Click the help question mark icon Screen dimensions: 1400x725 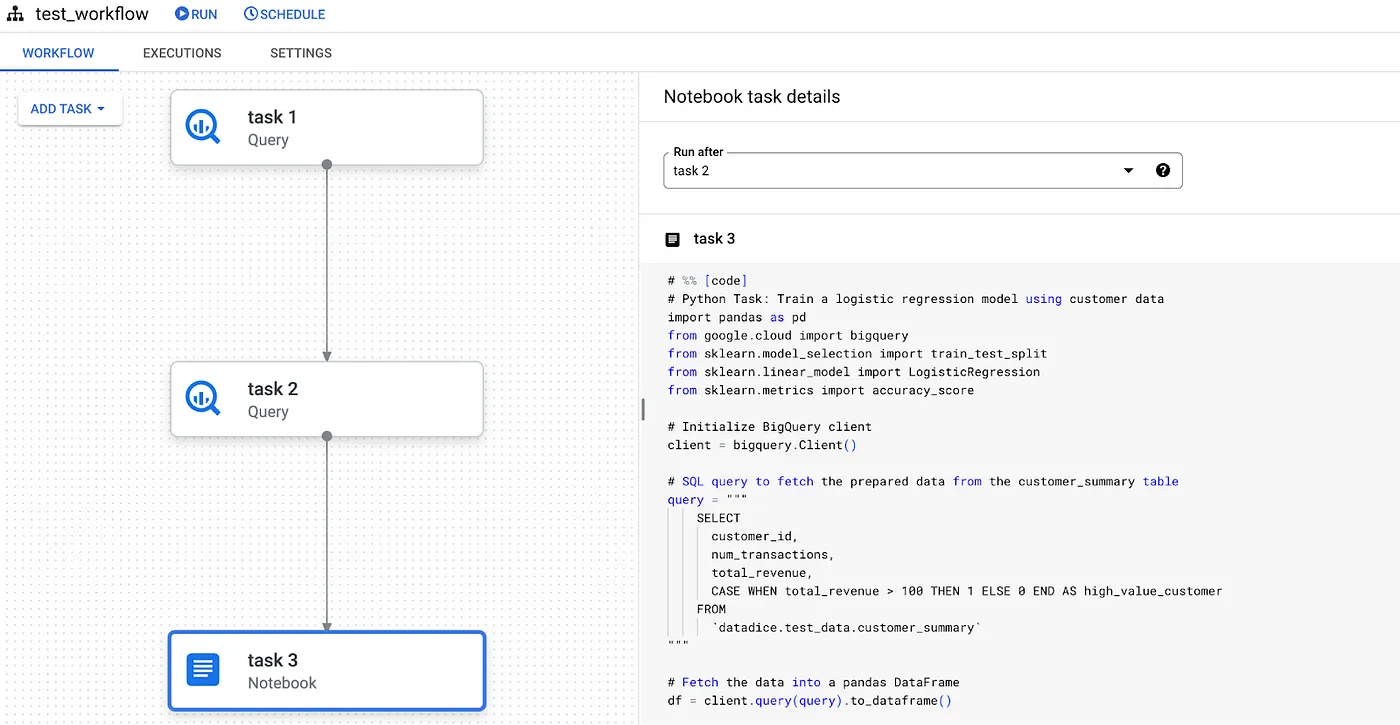click(x=1162, y=171)
